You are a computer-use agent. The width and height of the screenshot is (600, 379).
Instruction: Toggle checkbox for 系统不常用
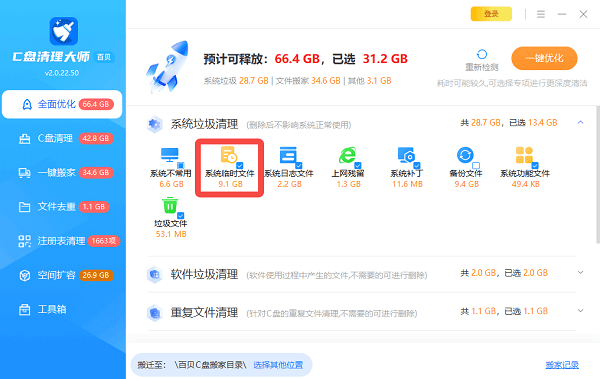click(x=181, y=165)
